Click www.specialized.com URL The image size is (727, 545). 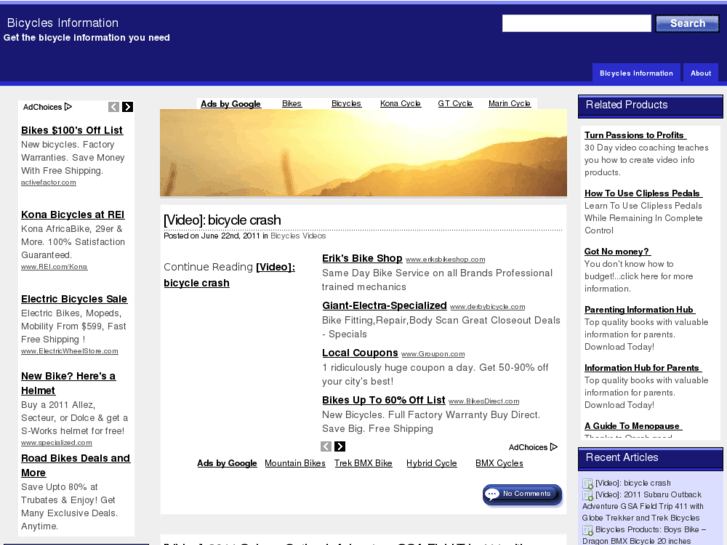pyautogui.click(x=57, y=443)
